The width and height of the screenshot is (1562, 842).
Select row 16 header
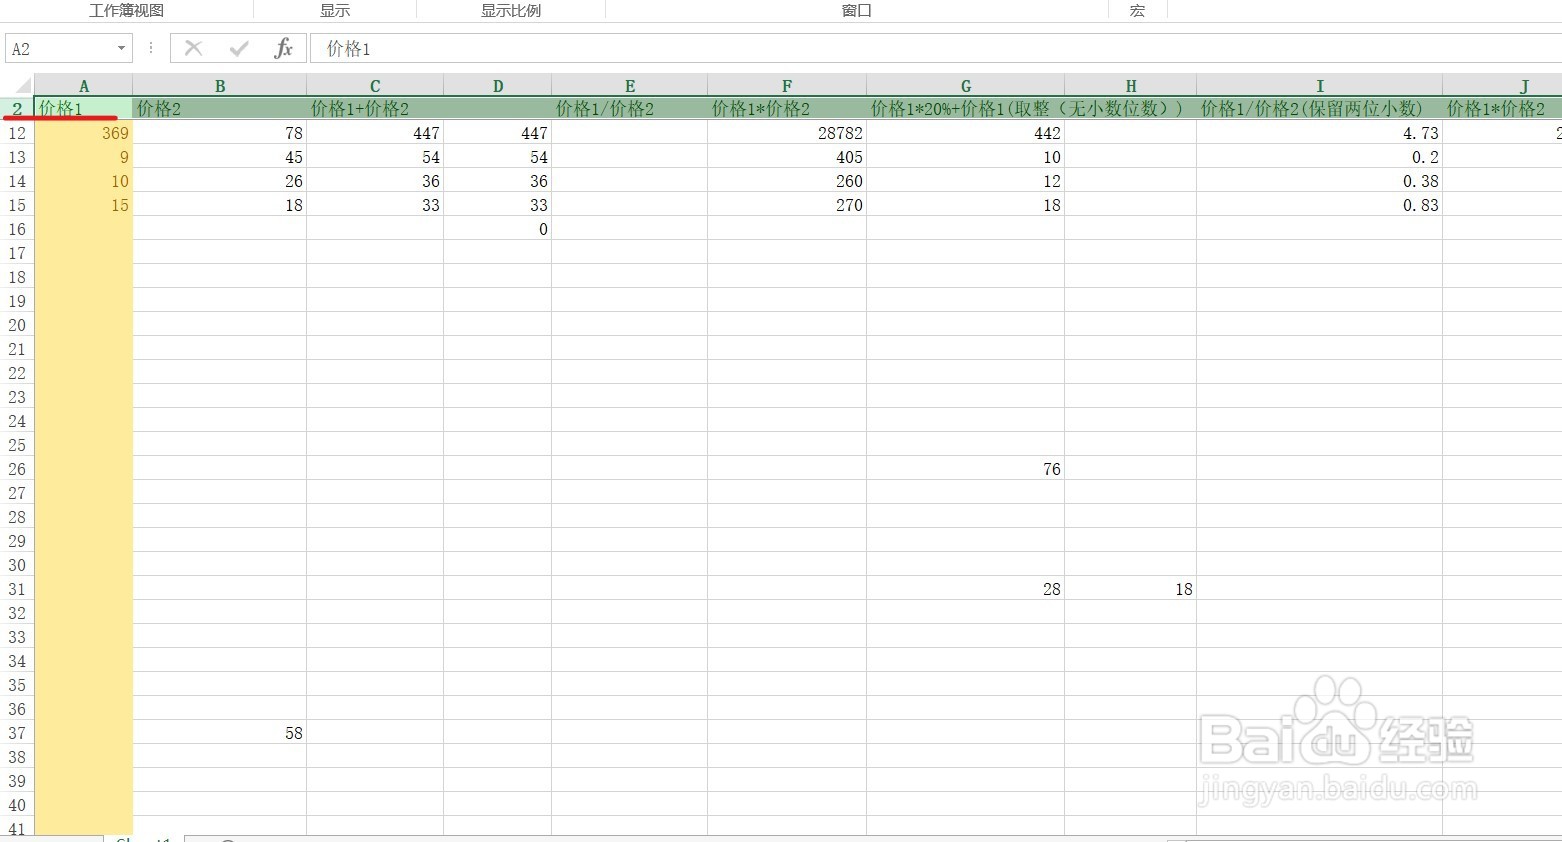coord(17,229)
